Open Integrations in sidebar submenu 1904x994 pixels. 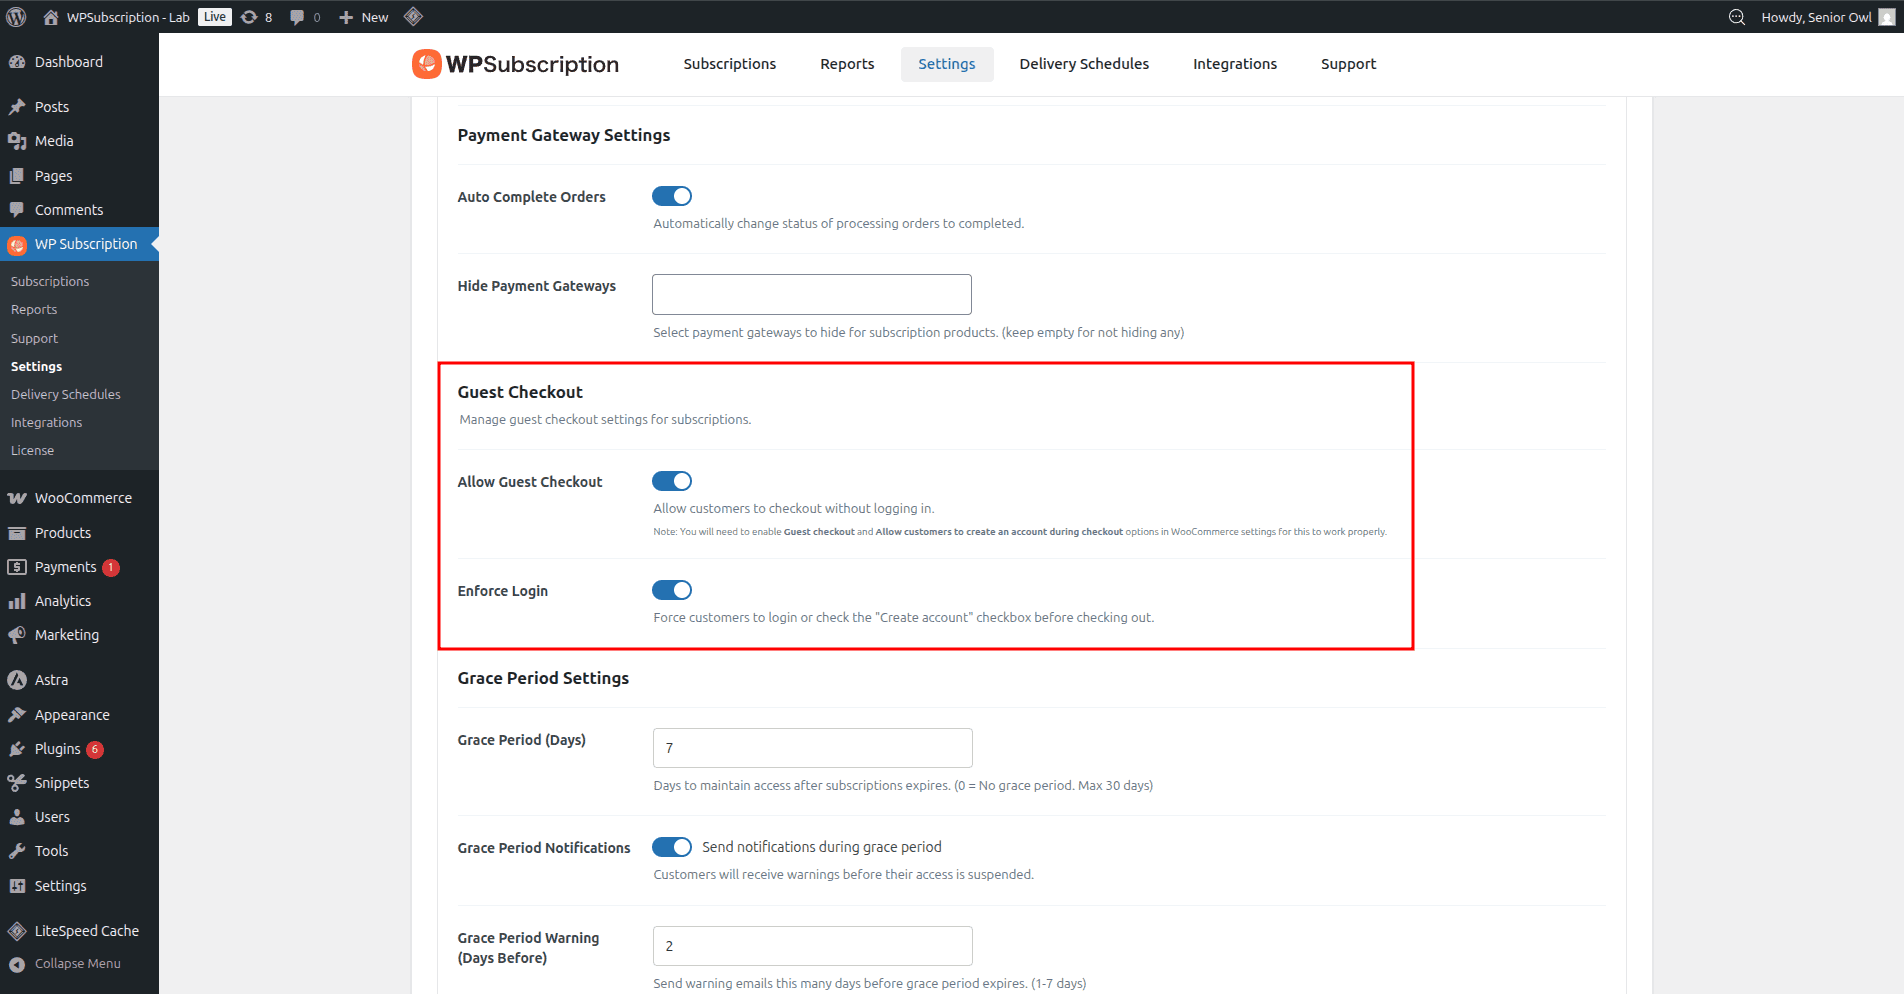tap(47, 423)
